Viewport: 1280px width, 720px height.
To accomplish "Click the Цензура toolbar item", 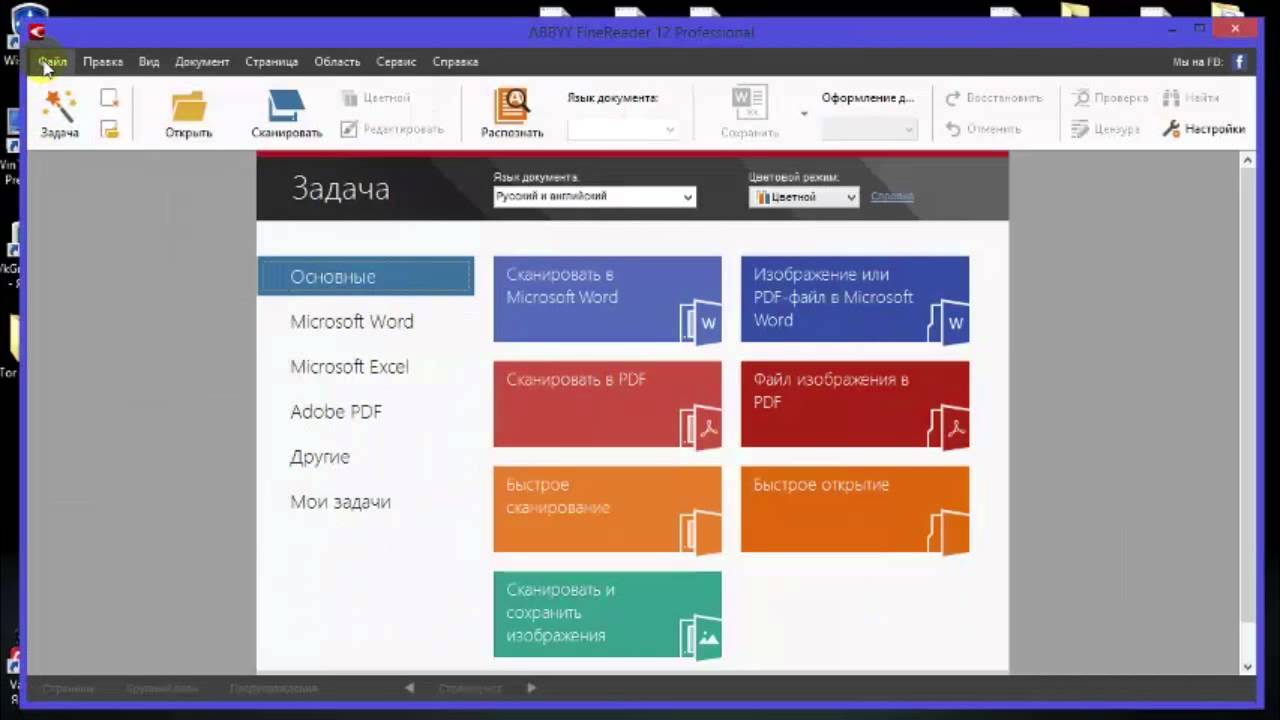I will pos(1106,129).
